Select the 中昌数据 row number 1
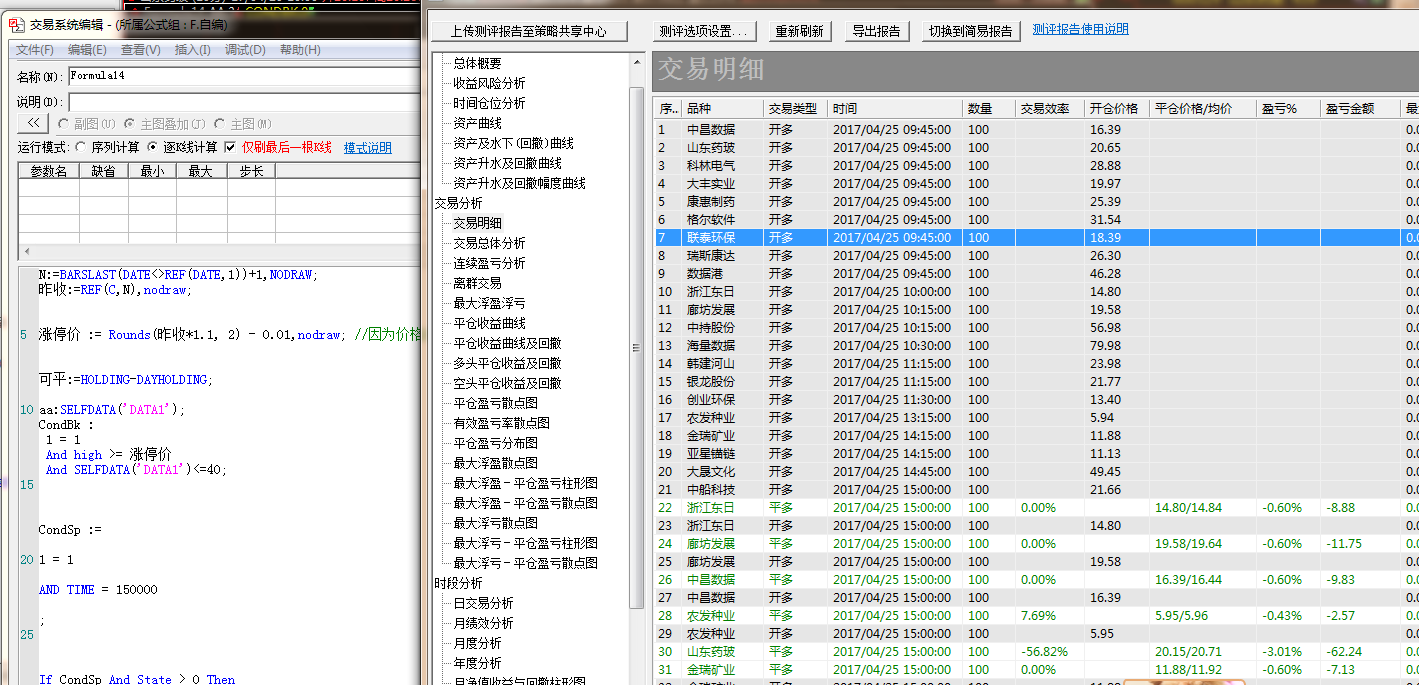Image resolution: width=1419 pixels, height=685 pixels. (x=1036, y=129)
